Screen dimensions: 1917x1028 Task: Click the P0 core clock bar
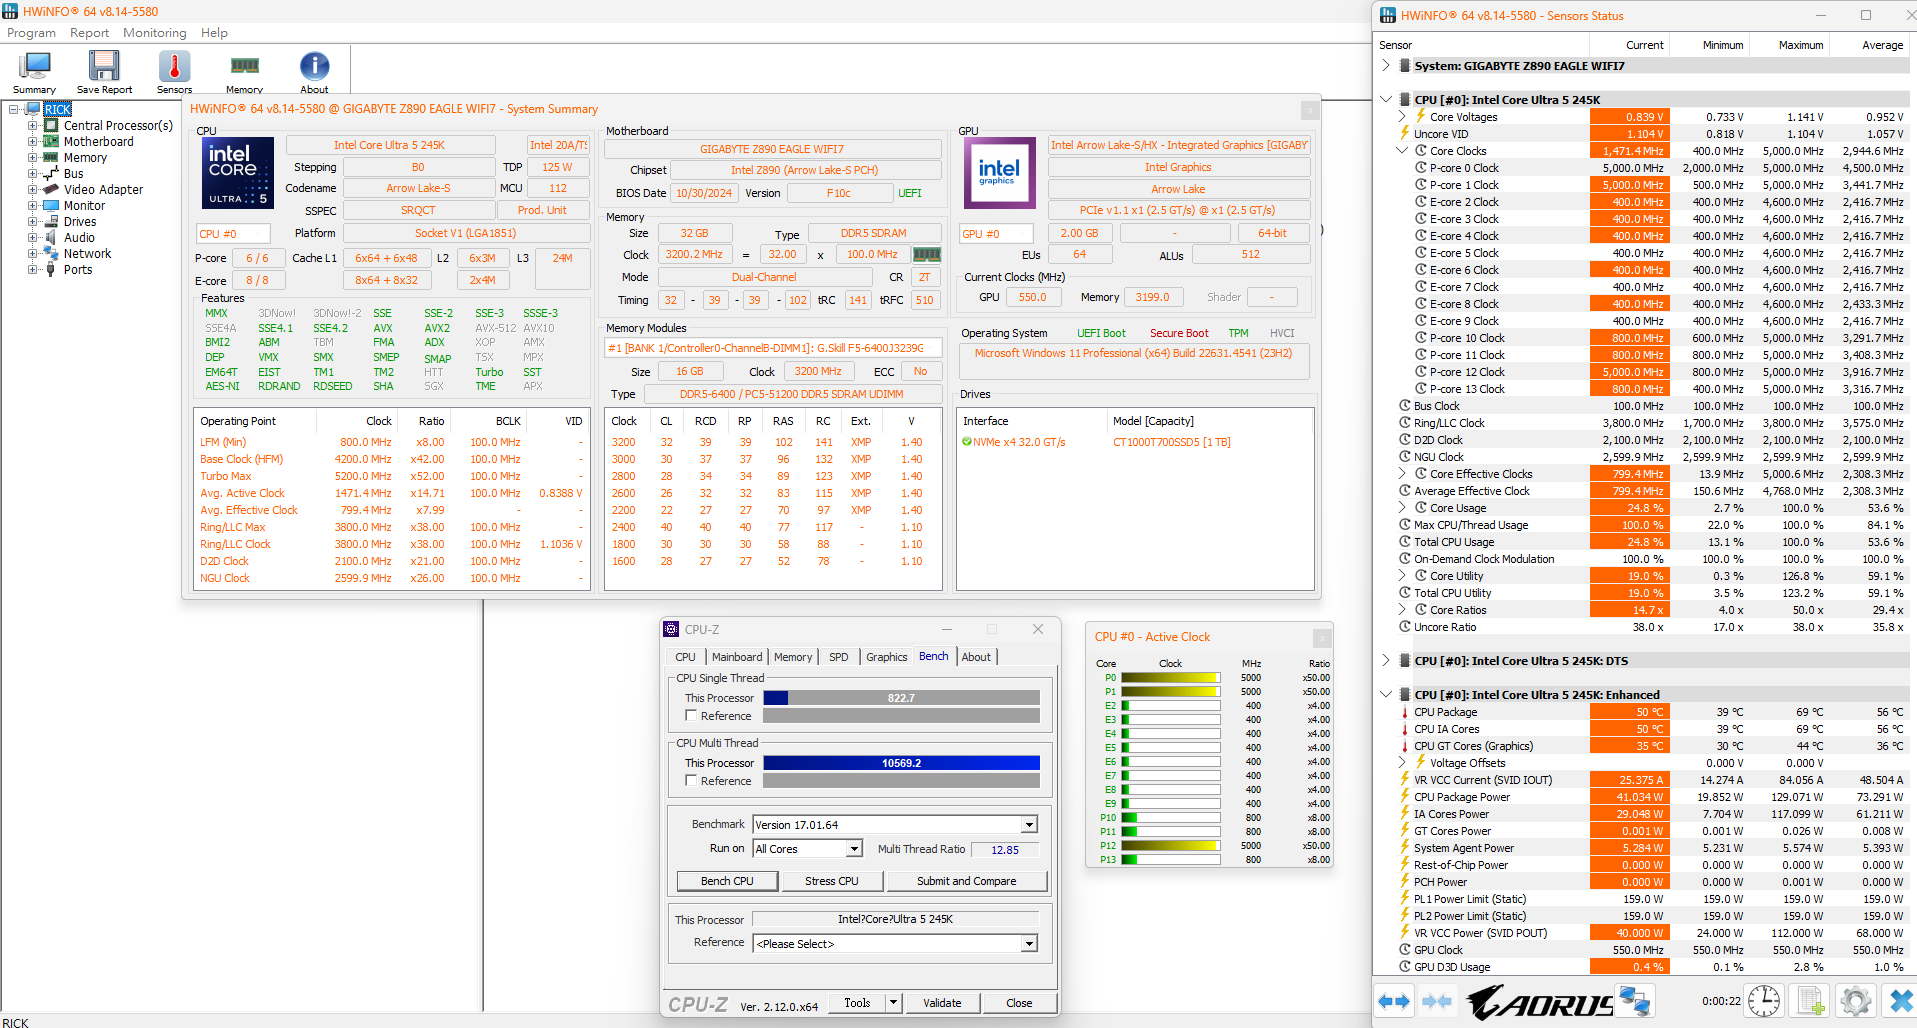click(x=1171, y=678)
